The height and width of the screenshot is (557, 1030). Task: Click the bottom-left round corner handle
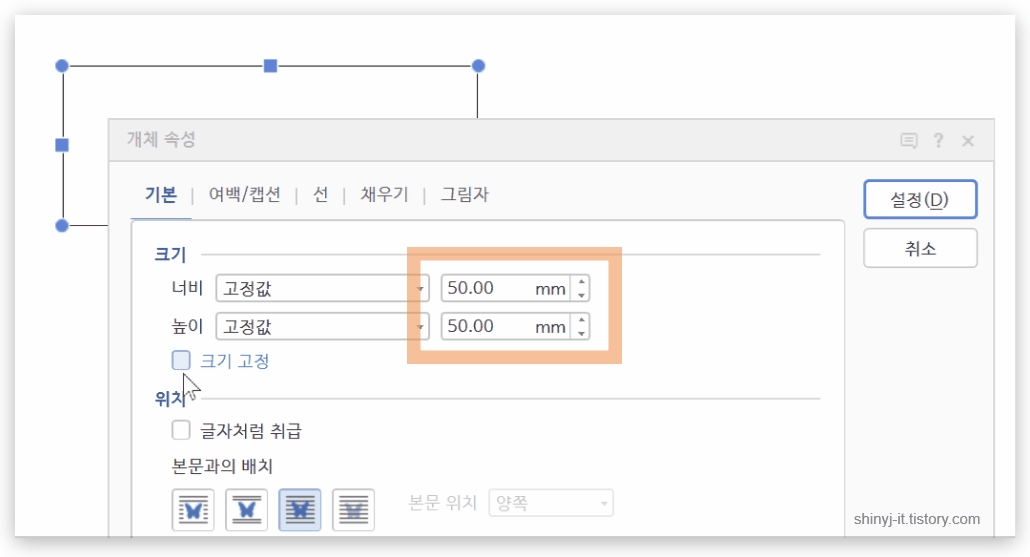click(x=62, y=225)
